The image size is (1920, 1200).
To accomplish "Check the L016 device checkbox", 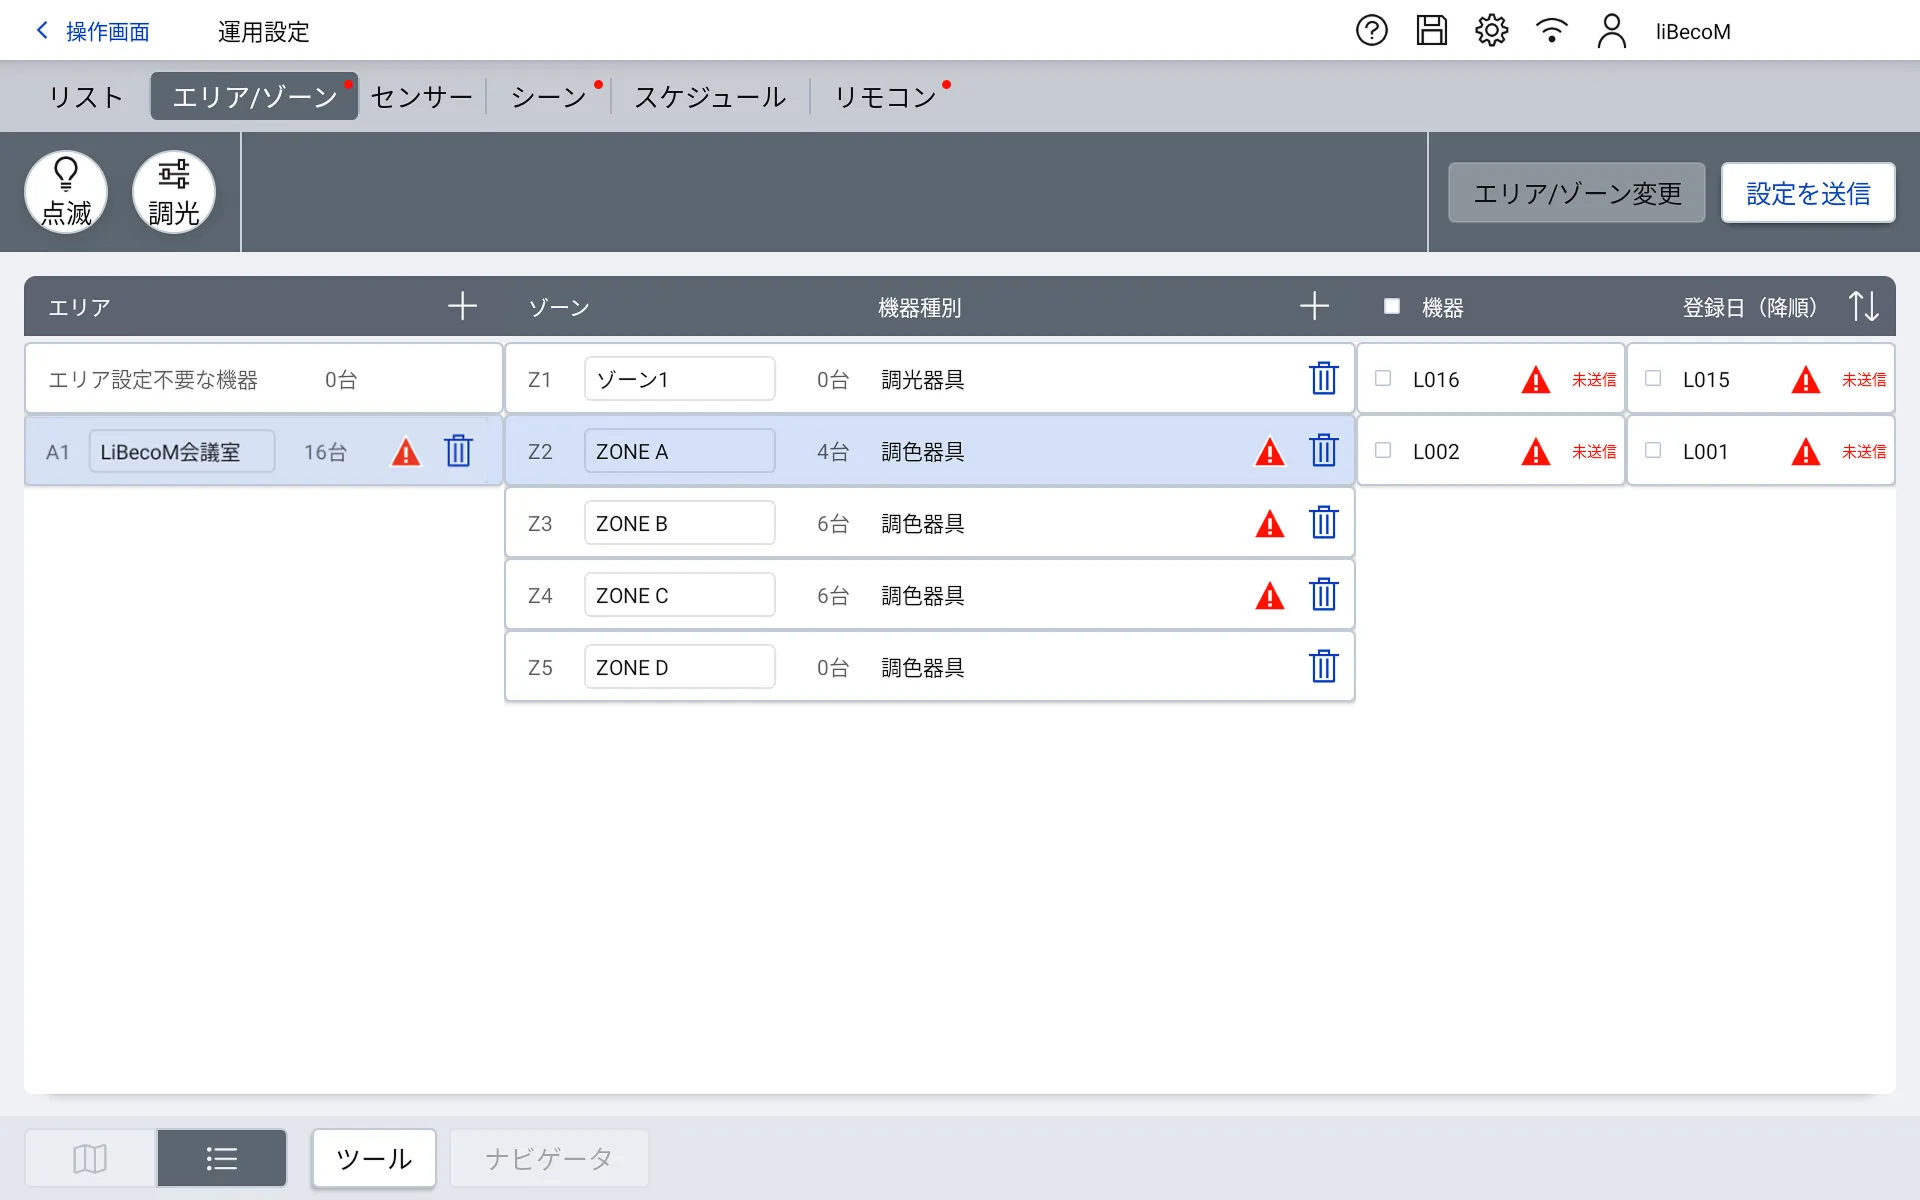I will [1383, 379].
